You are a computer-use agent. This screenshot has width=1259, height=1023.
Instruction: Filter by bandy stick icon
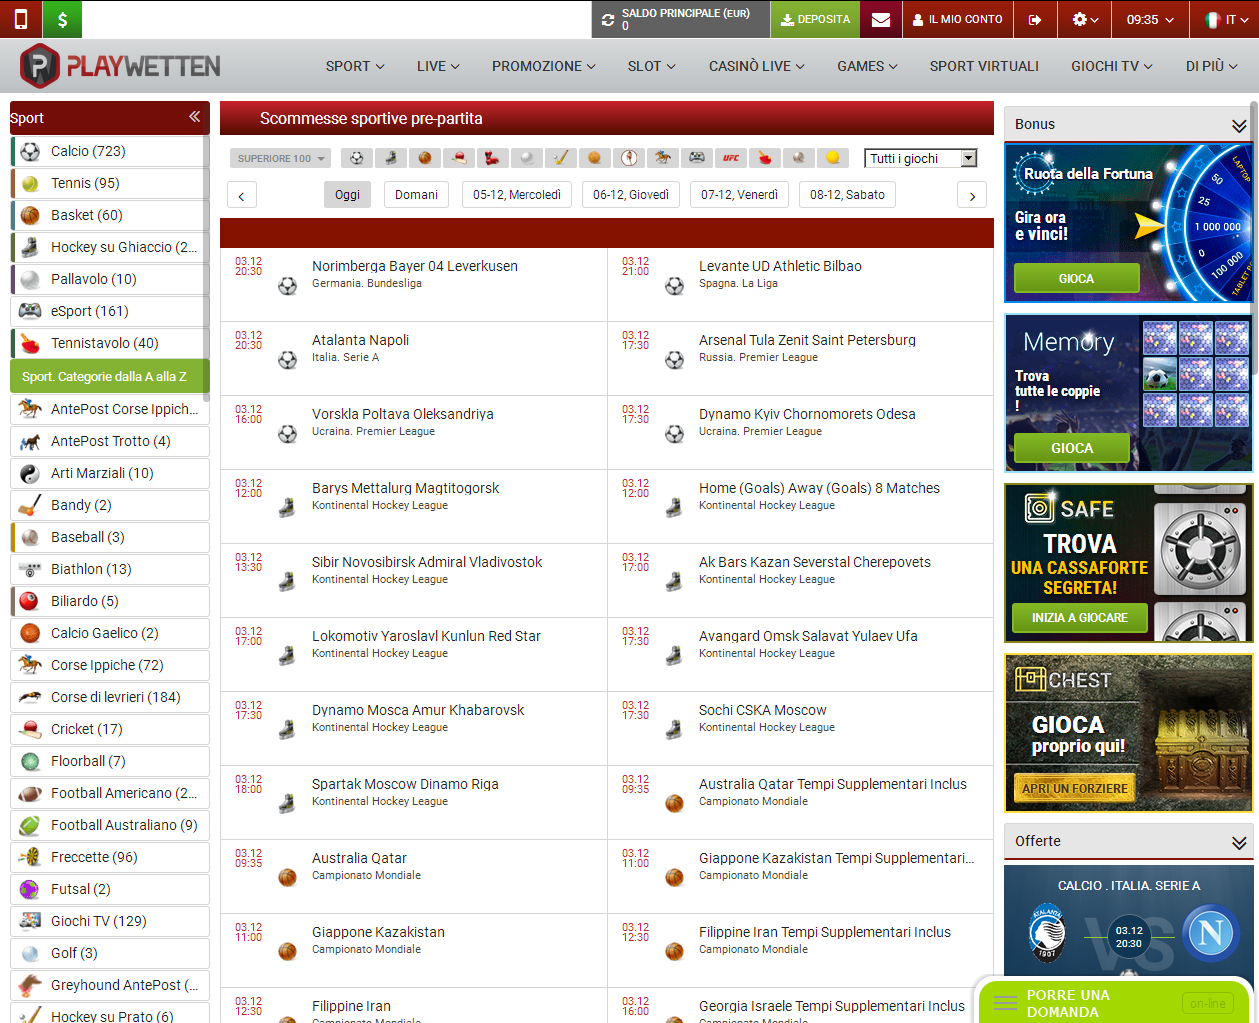(561, 158)
